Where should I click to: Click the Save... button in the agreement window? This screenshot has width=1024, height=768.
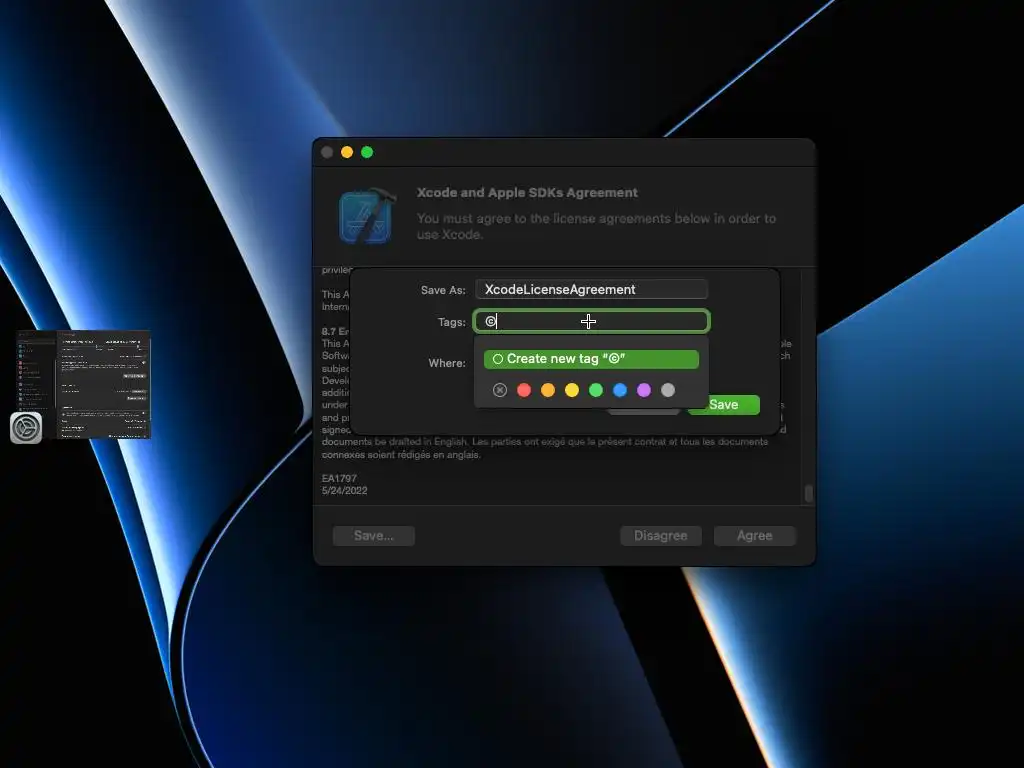point(374,536)
